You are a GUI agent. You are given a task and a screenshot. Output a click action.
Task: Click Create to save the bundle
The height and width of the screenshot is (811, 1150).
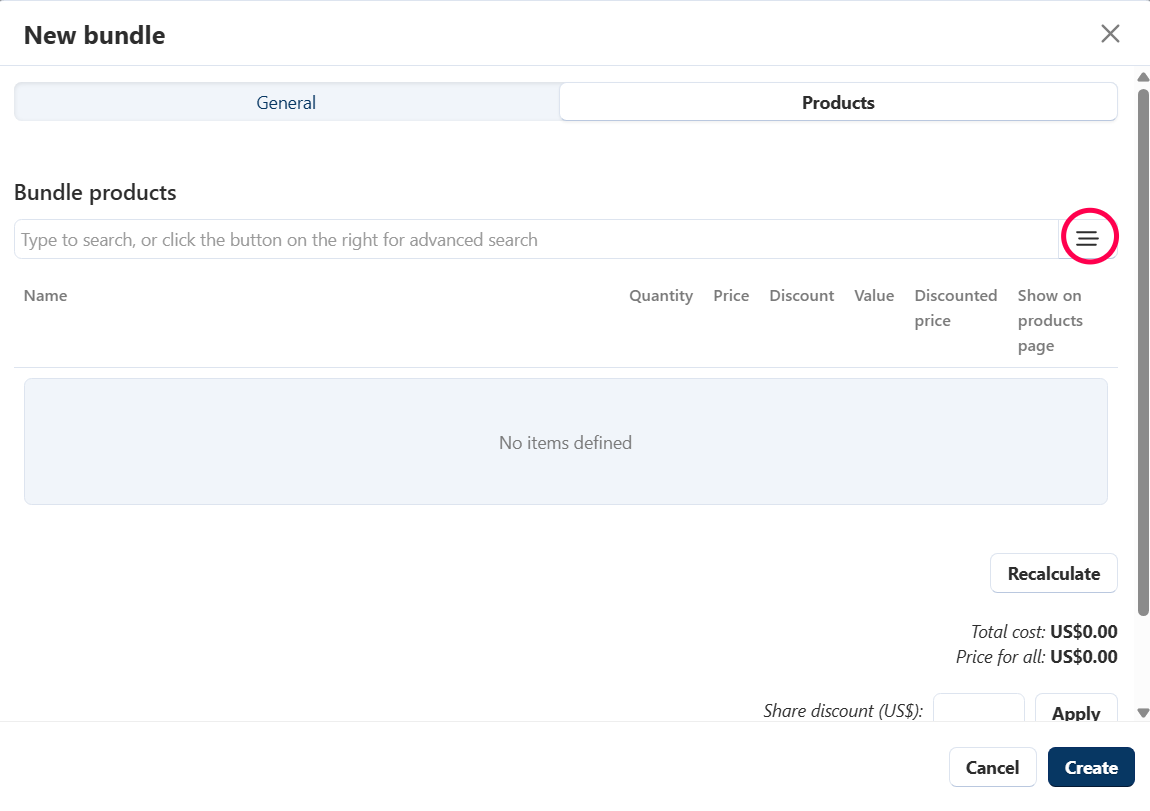click(1091, 767)
